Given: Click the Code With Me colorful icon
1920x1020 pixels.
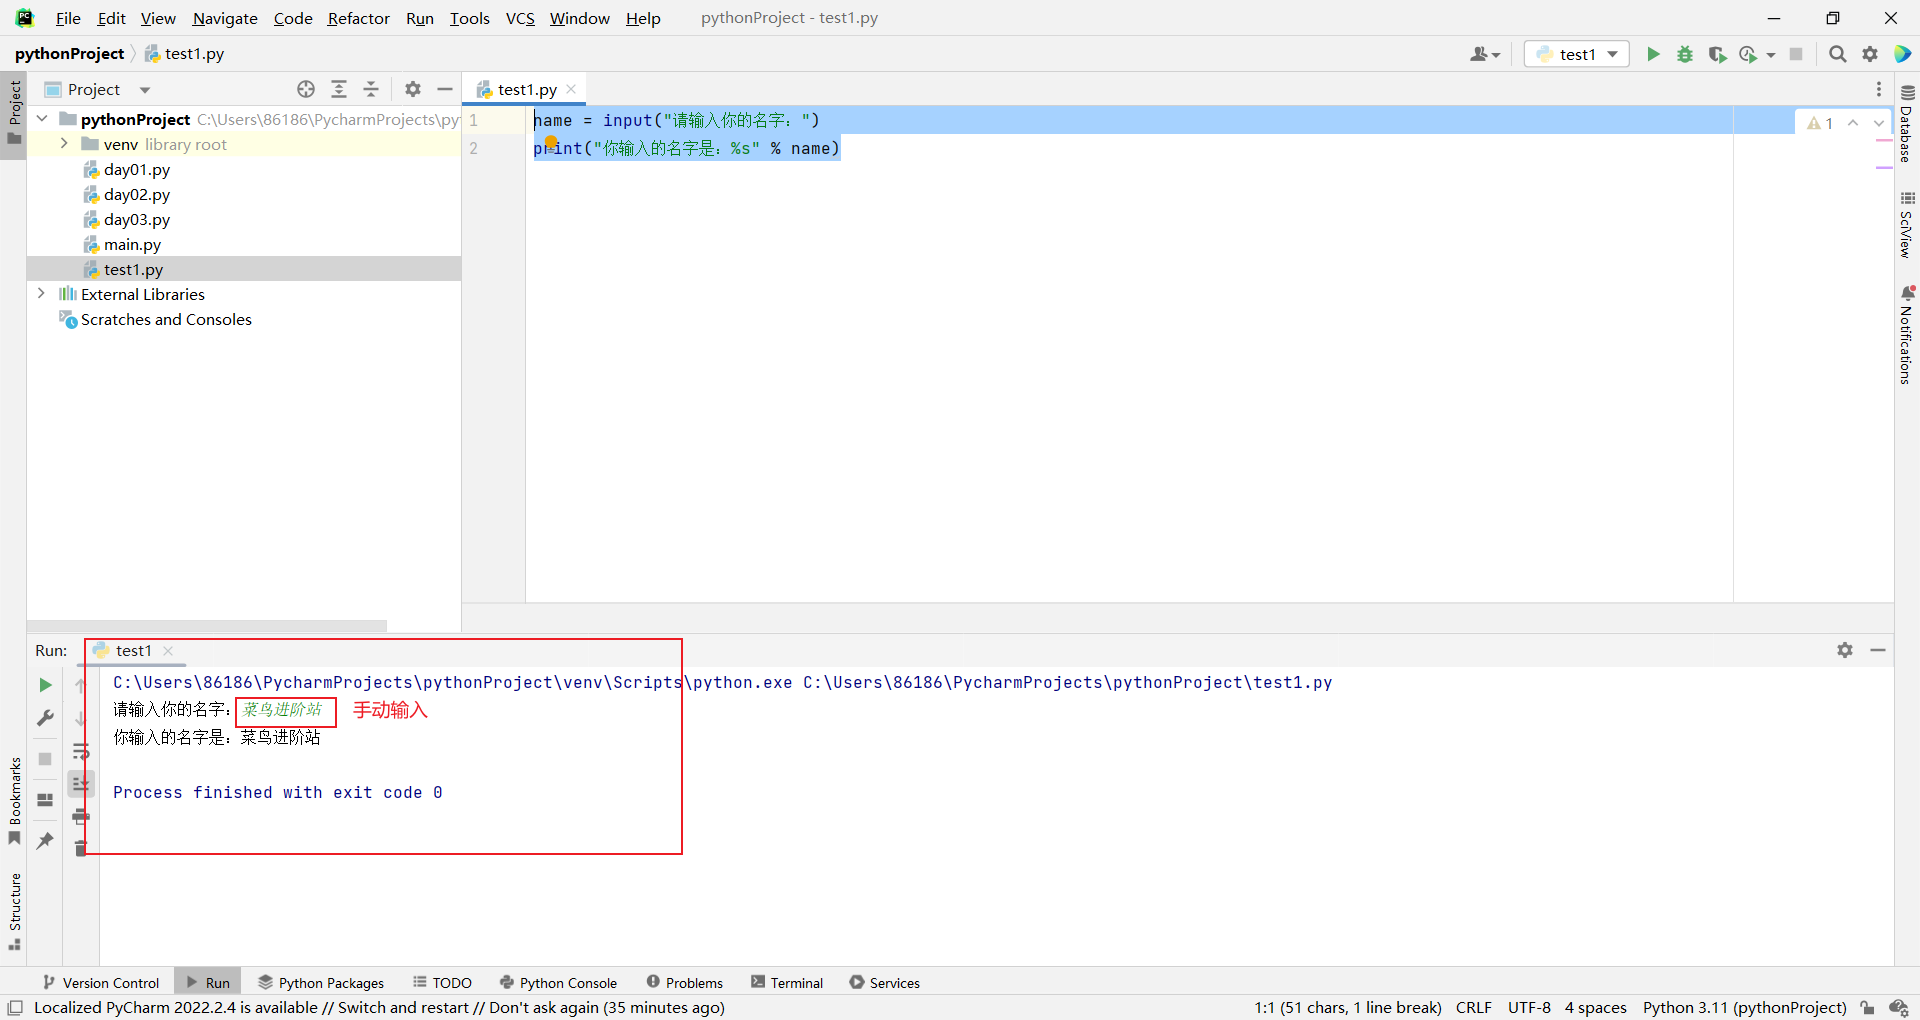Looking at the screenshot, I should 1903,54.
